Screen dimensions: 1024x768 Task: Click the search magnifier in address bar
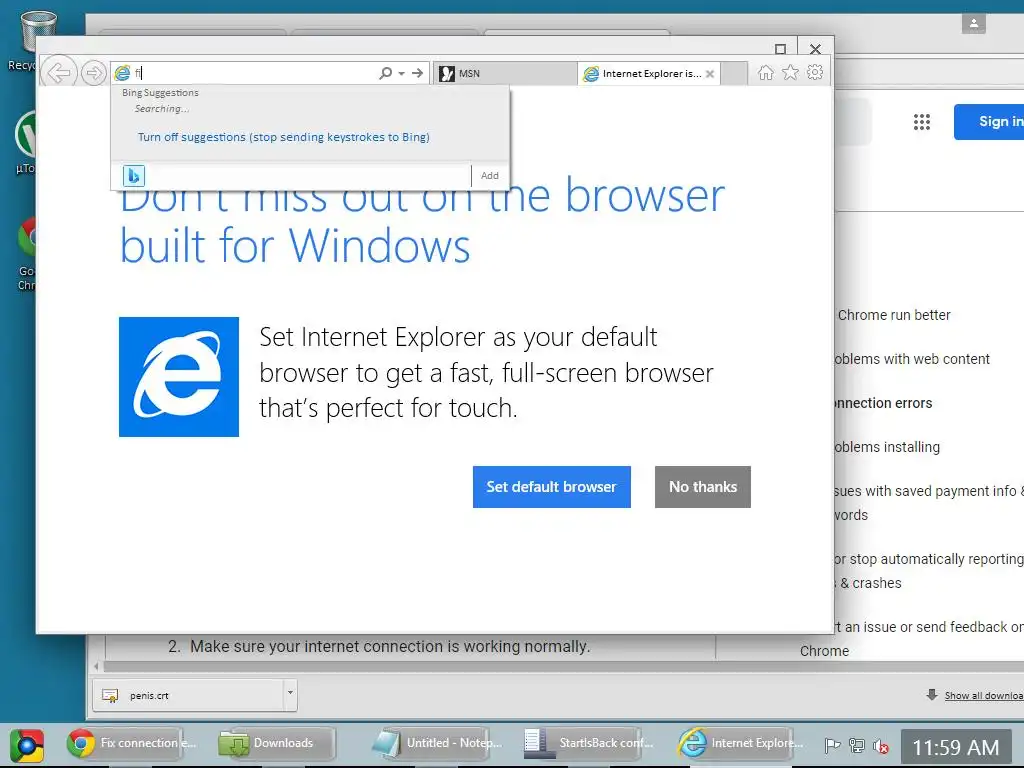pos(386,73)
